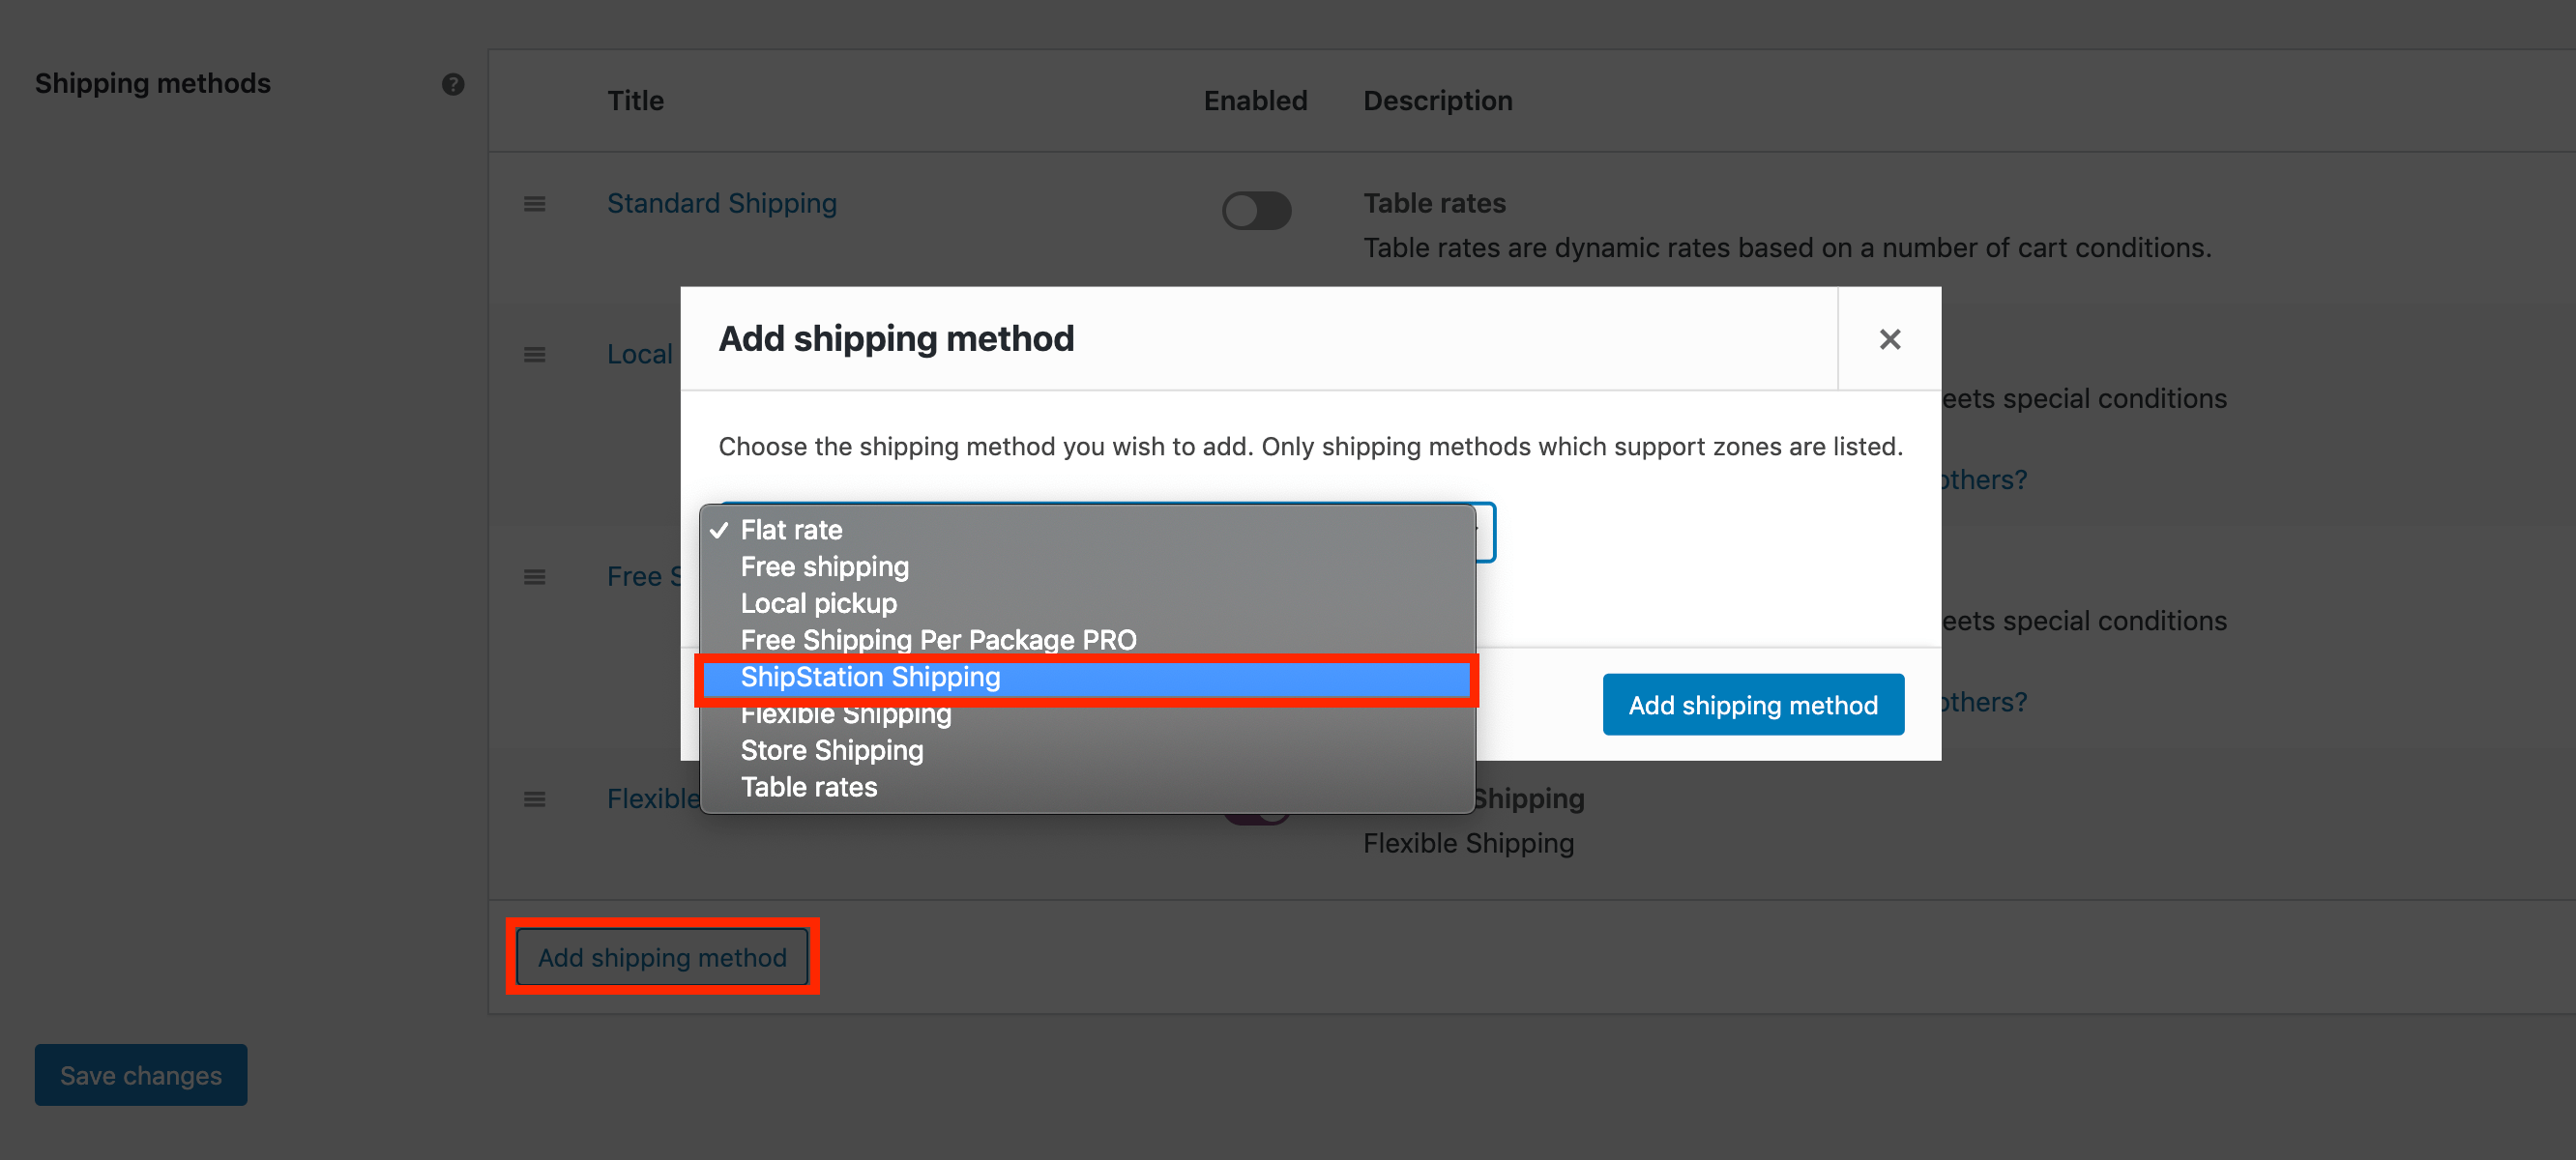The height and width of the screenshot is (1160, 2576).
Task: Choose Free Shipping Per Package PRO
Action: pos(937,640)
